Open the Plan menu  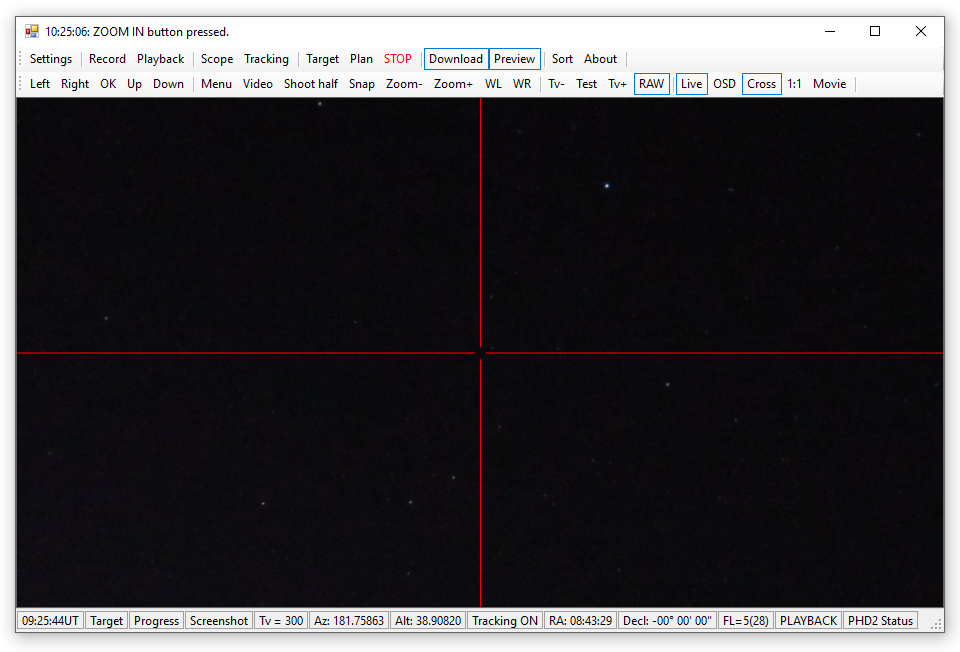point(361,59)
